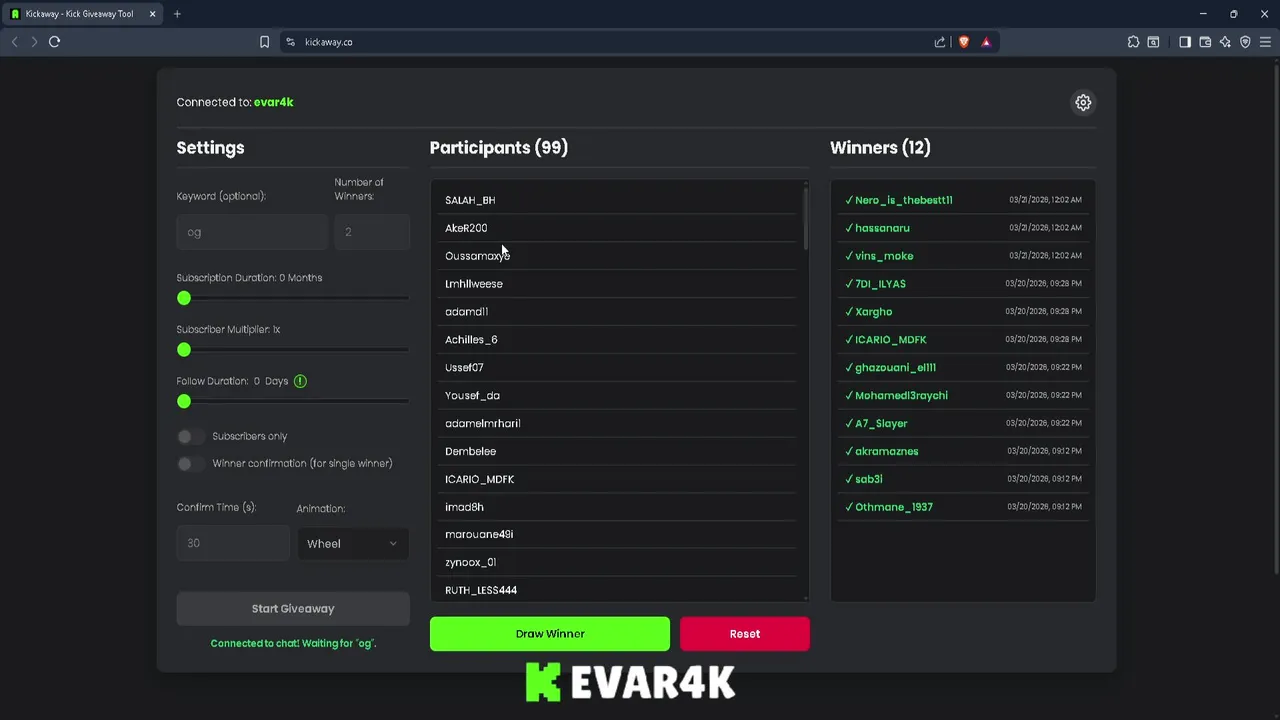
Task: Click the share page icon
Action: click(x=940, y=42)
